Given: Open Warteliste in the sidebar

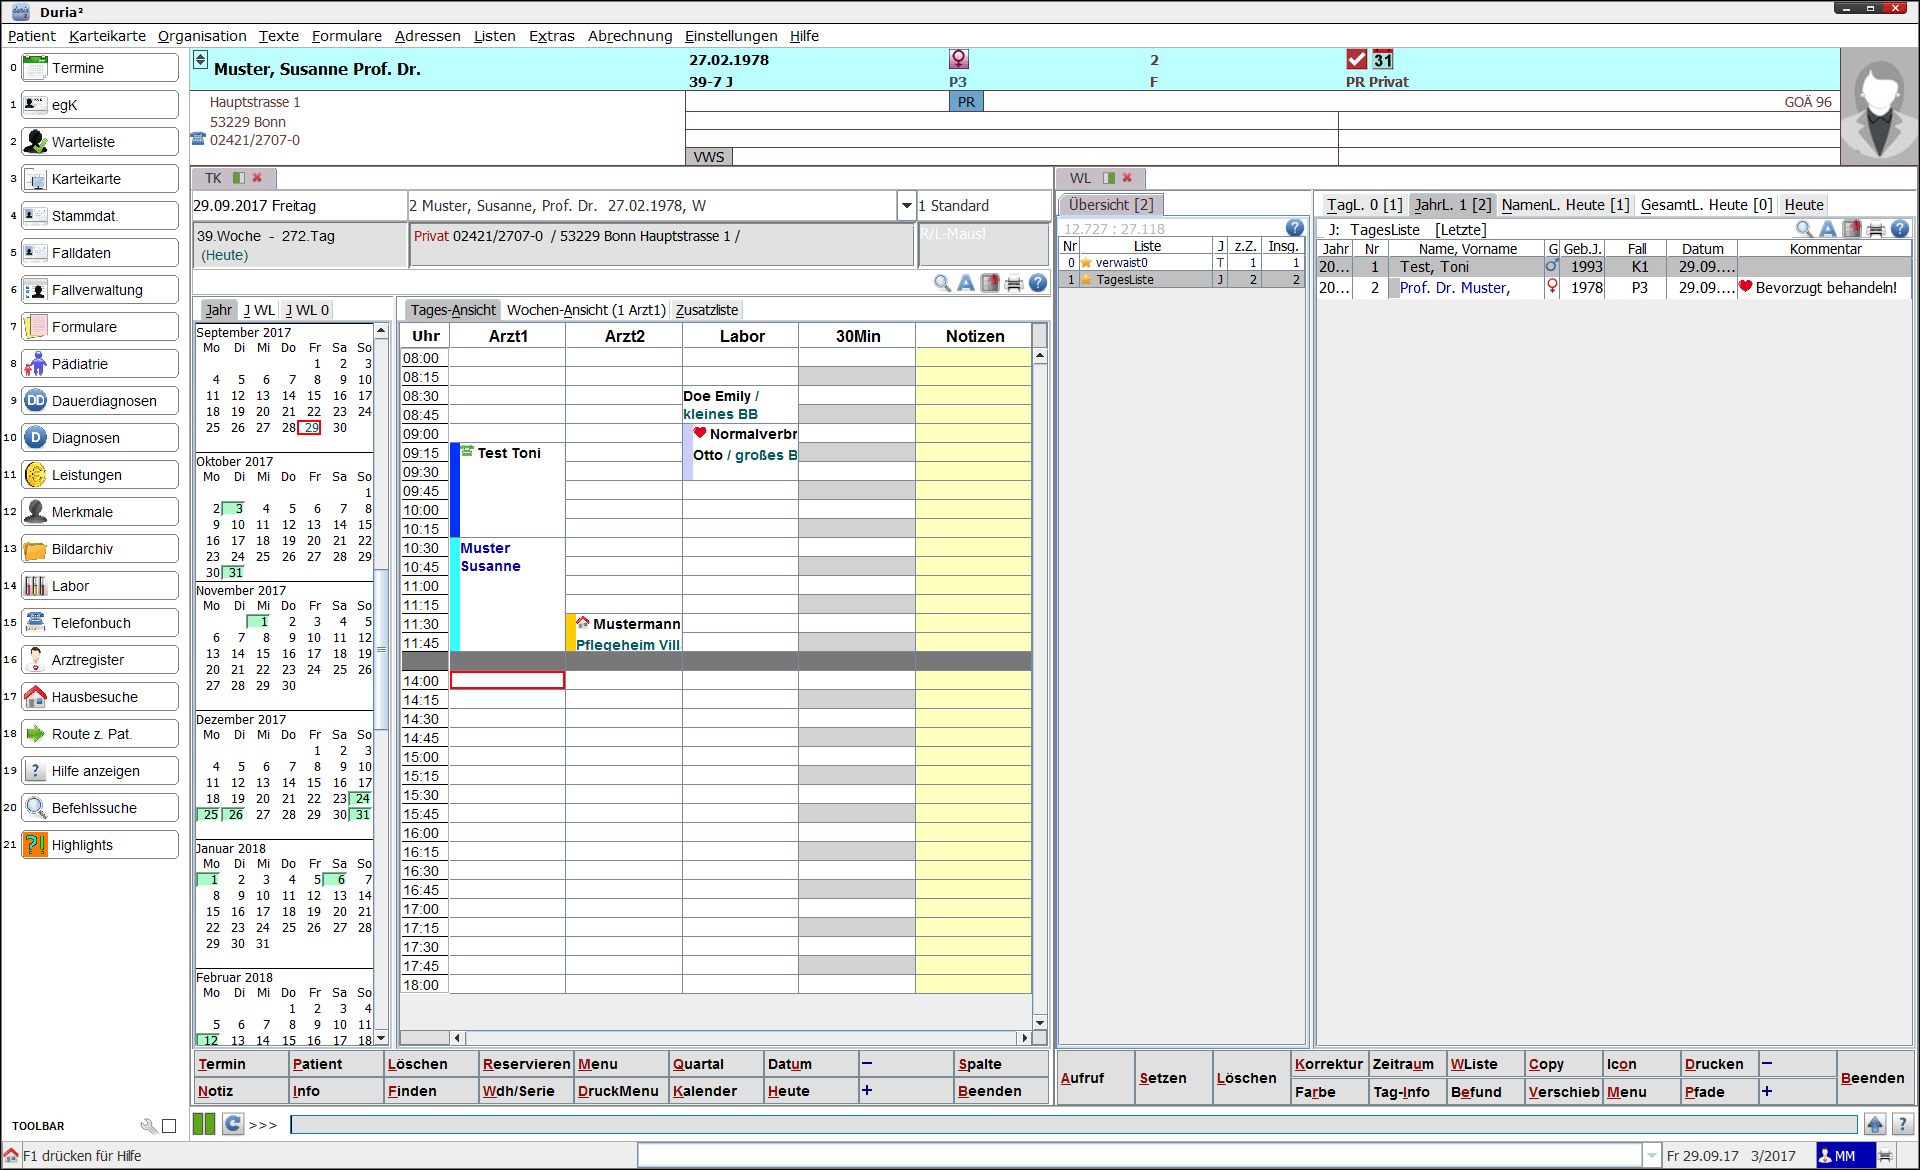Looking at the screenshot, I should [99, 142].
